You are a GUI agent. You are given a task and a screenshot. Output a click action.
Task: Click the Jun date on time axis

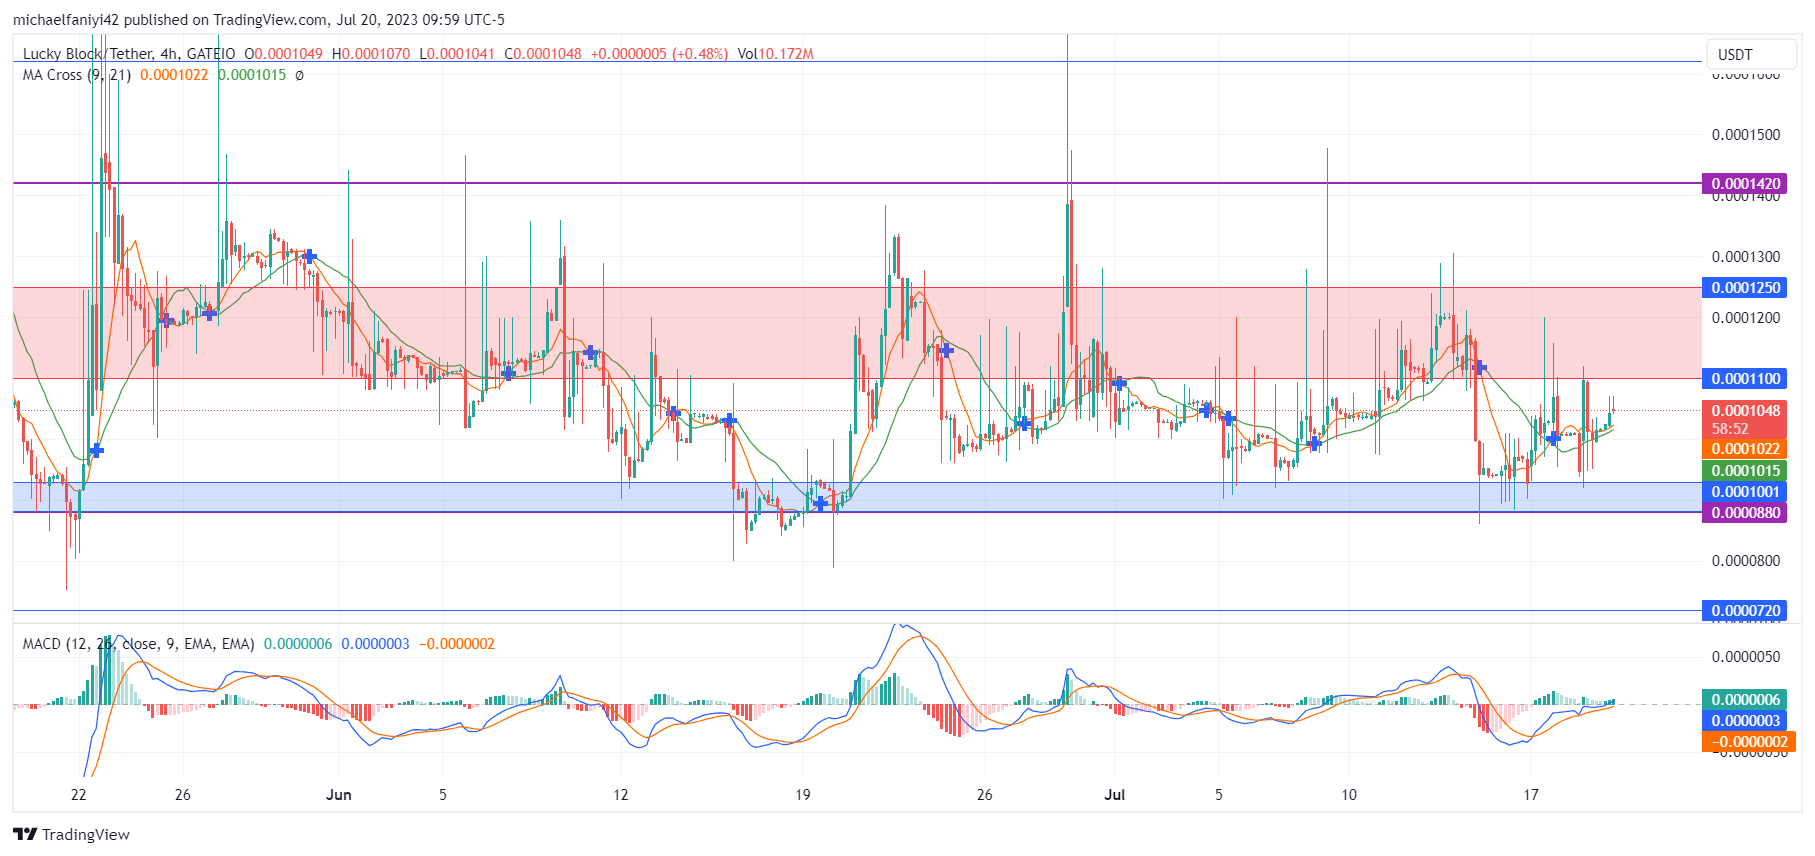(x=339, y=795)
